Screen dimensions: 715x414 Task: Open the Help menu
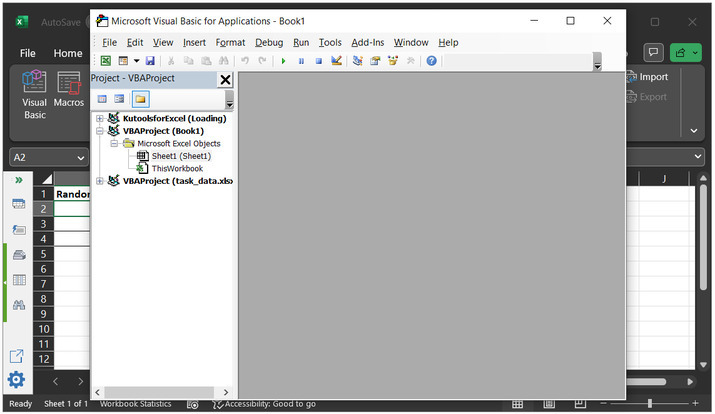pyautogui.click(x=448, y=42)
